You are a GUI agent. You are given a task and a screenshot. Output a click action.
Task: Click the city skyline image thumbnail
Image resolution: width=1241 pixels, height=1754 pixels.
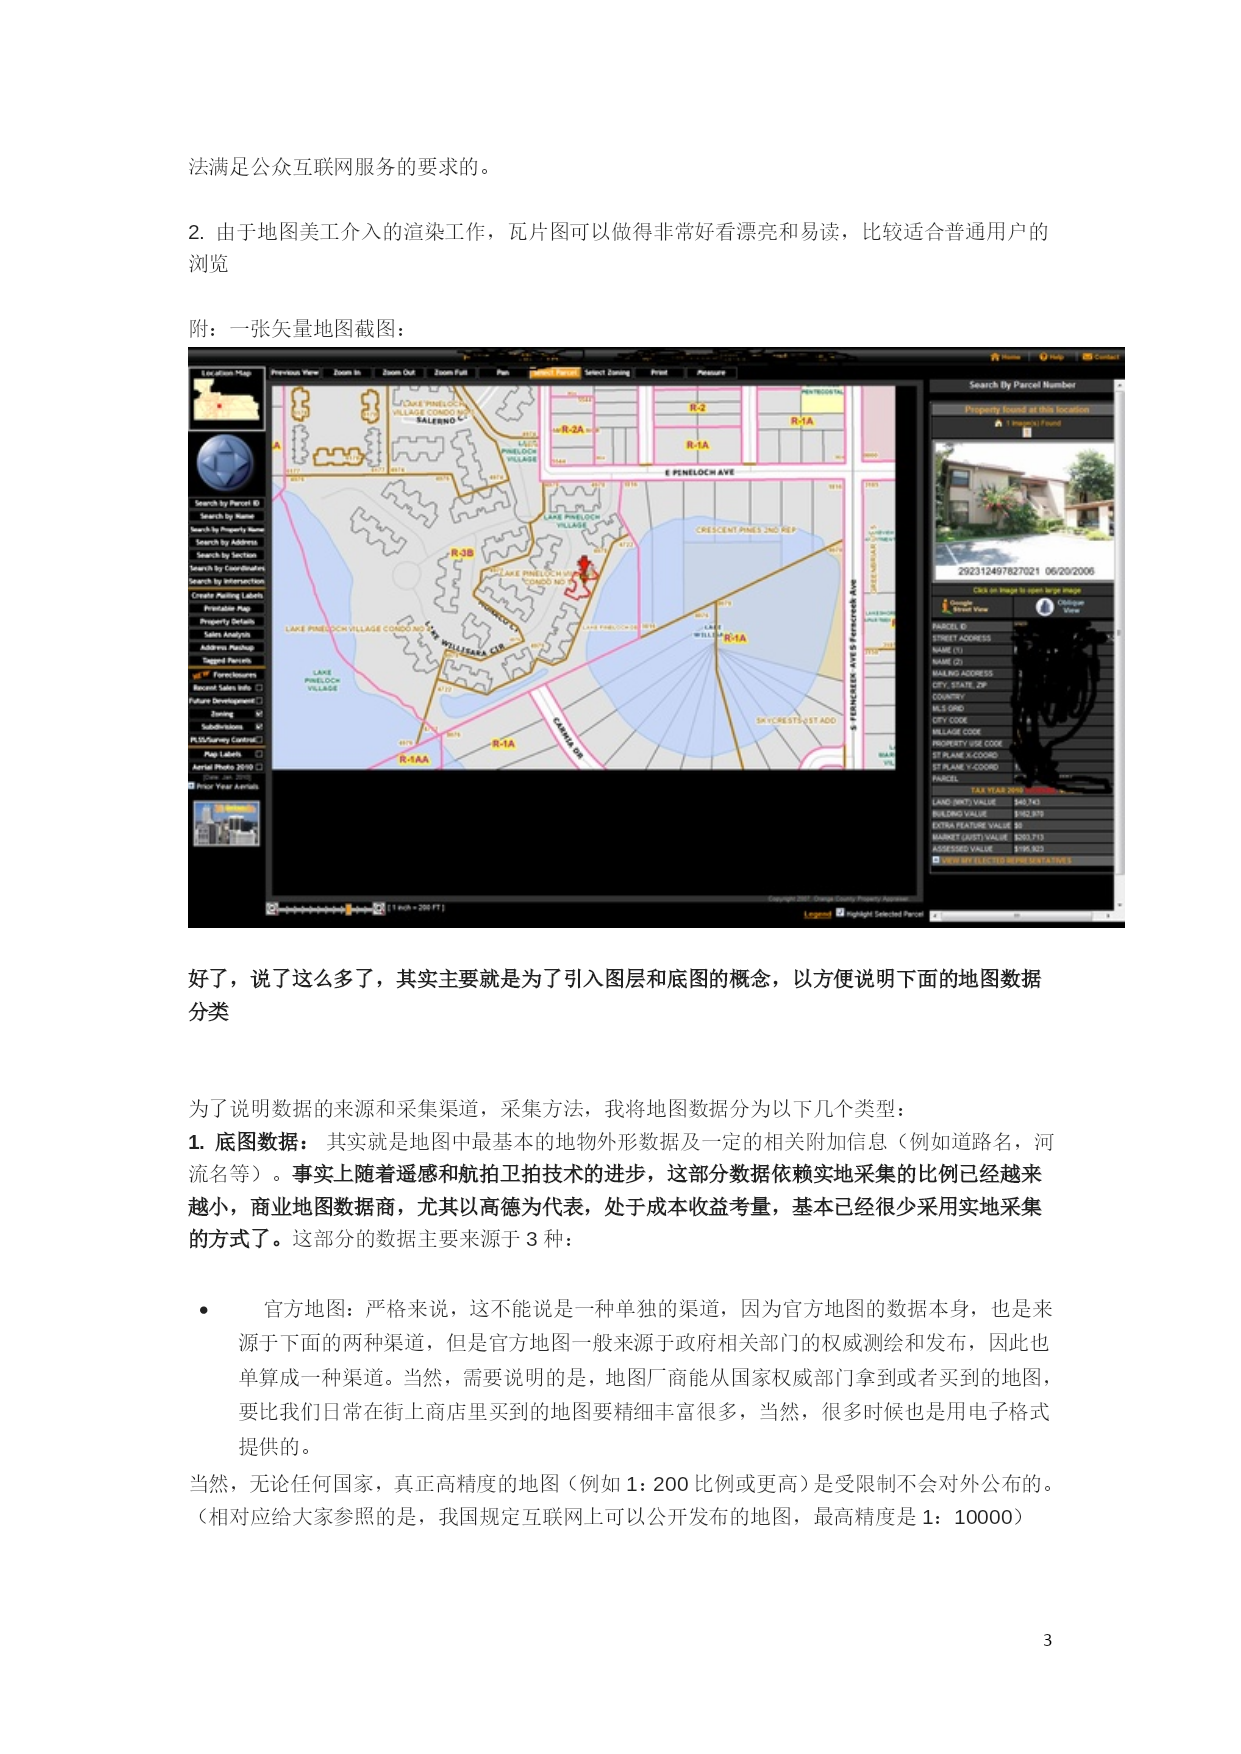click(226, 823)
